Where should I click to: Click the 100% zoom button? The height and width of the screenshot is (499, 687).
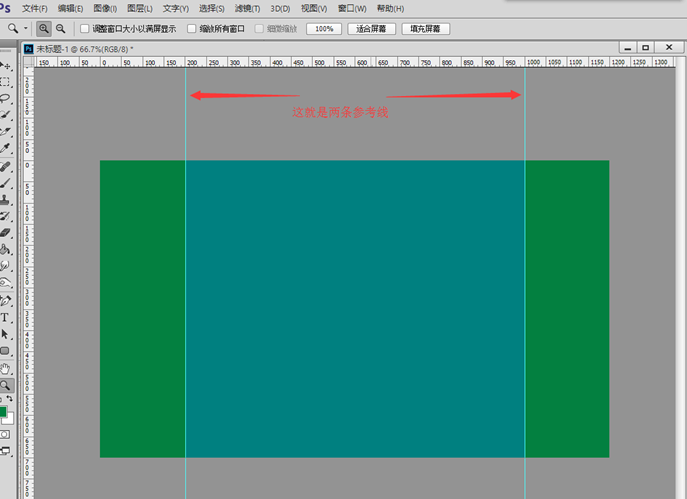pyautogui.click(x=324, y=29)
